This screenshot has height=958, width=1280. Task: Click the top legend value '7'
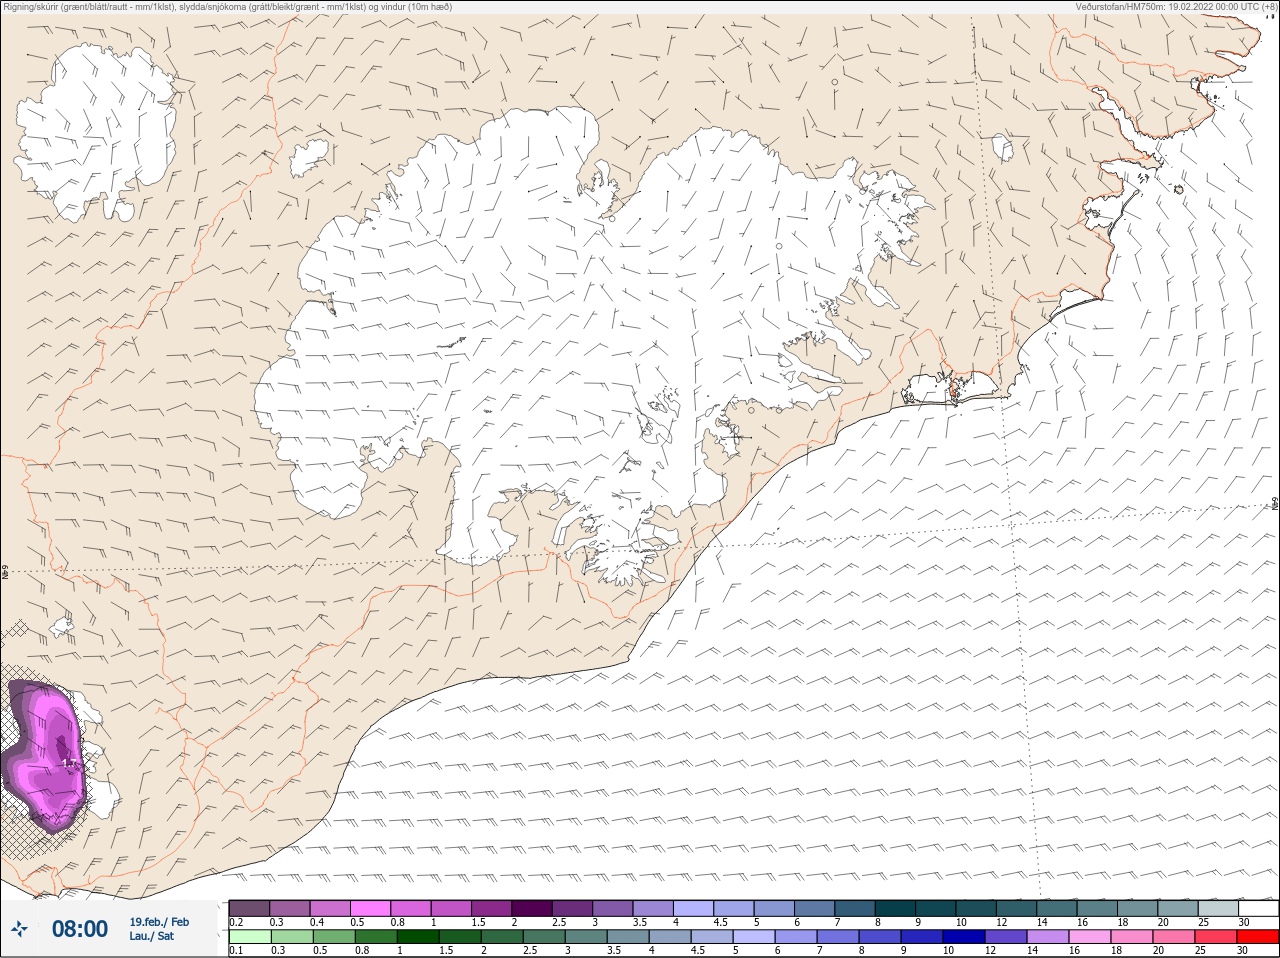click(x=837, y=922)
